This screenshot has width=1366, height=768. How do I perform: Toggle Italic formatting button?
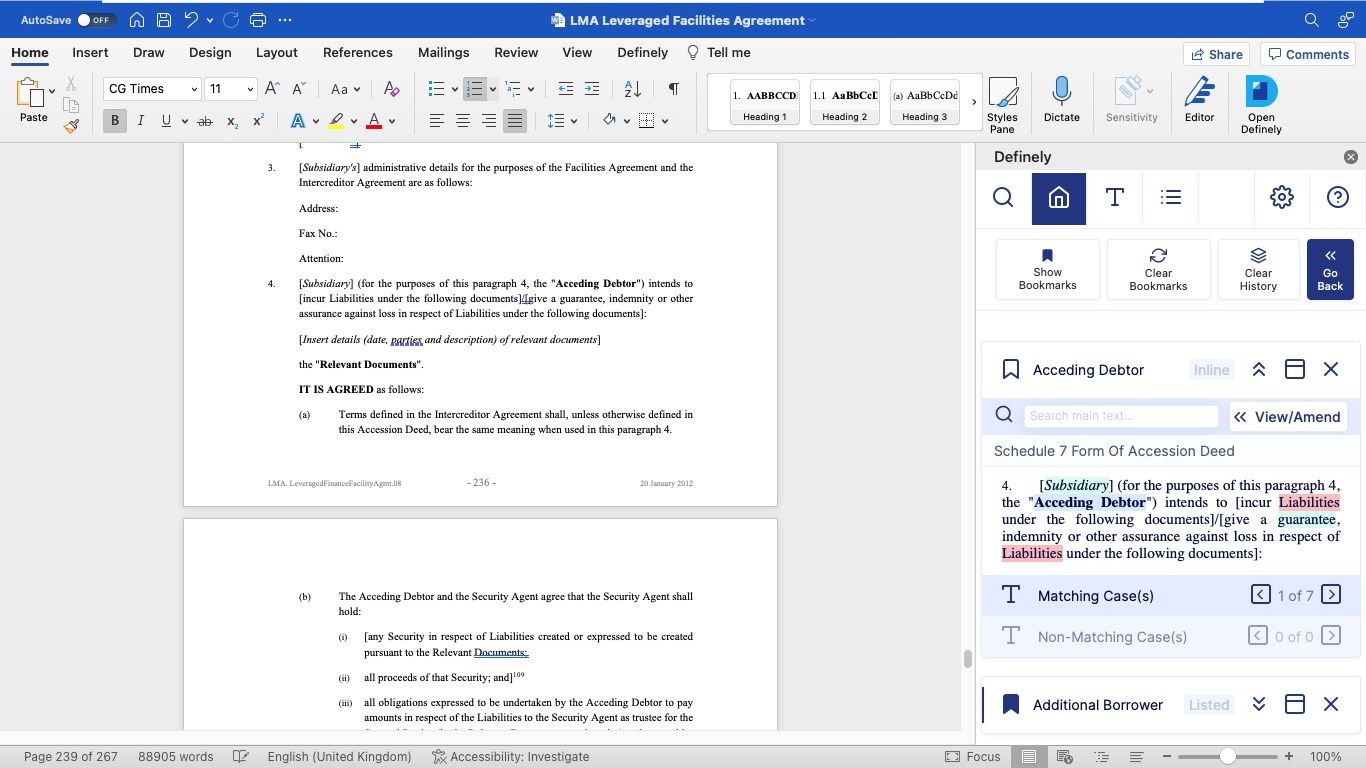point(141,121)
